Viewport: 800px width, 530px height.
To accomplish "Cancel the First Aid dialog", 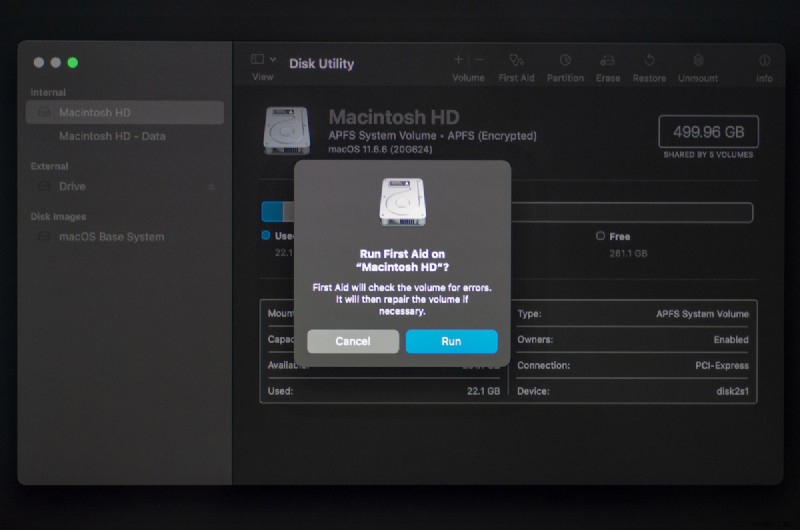I will 353,341.
